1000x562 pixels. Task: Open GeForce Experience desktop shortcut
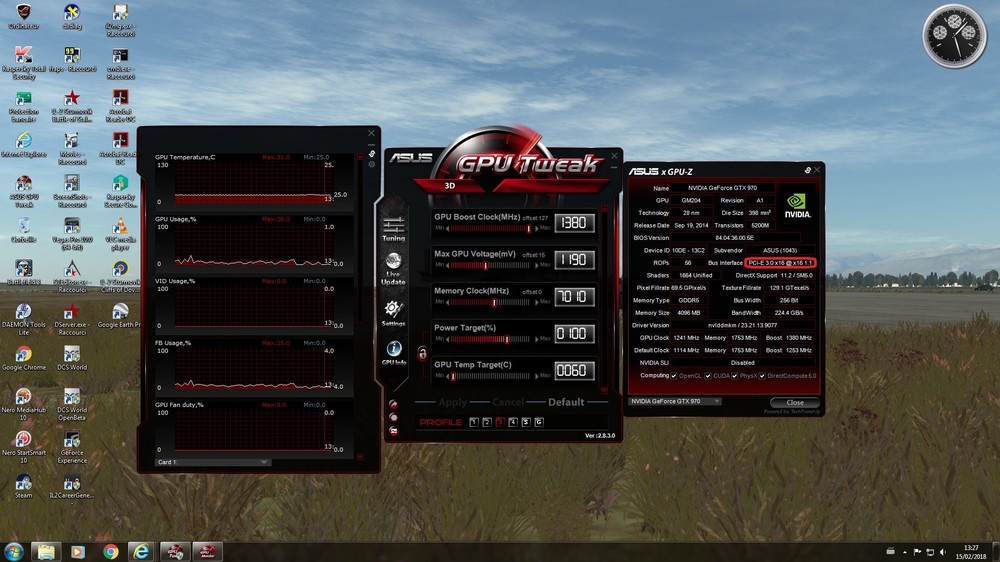[71, 447]
